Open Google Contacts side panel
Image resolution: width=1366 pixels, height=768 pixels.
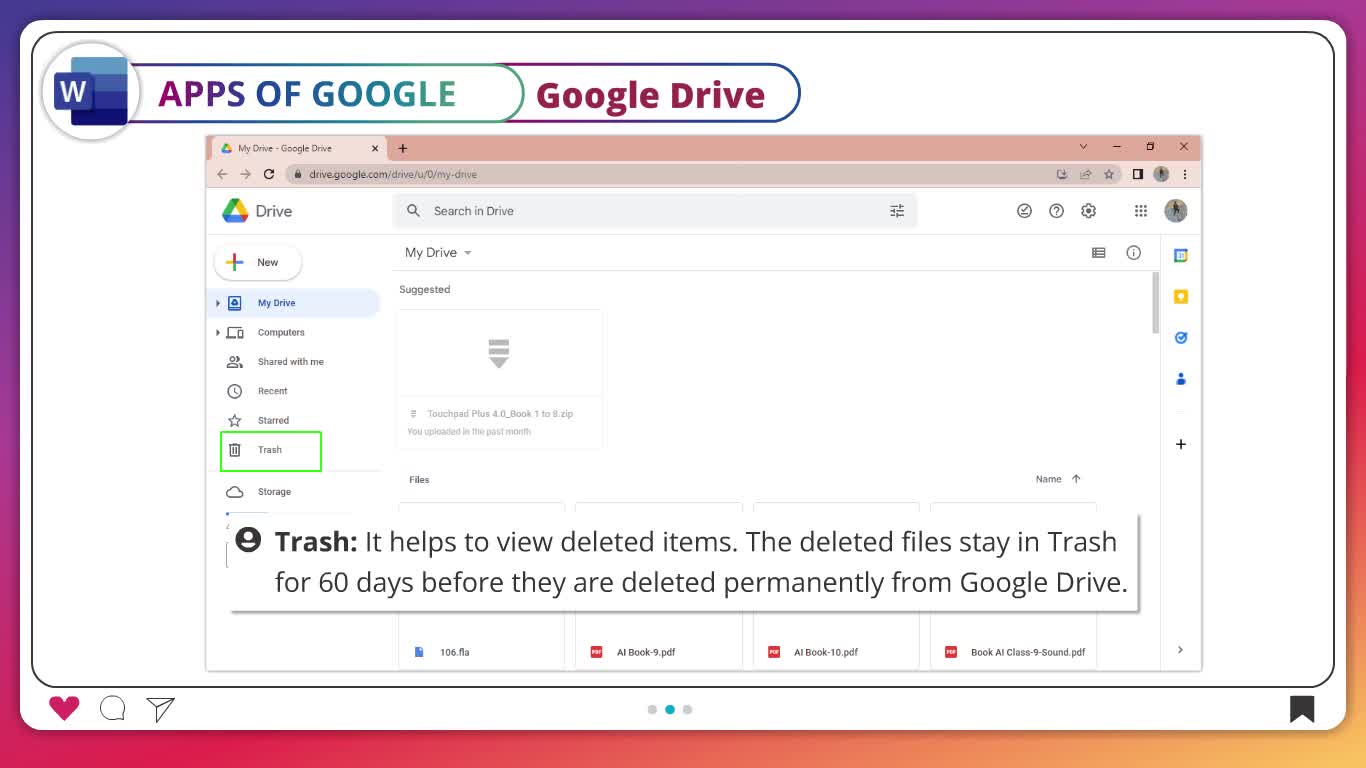click(x=1181, y=379)
